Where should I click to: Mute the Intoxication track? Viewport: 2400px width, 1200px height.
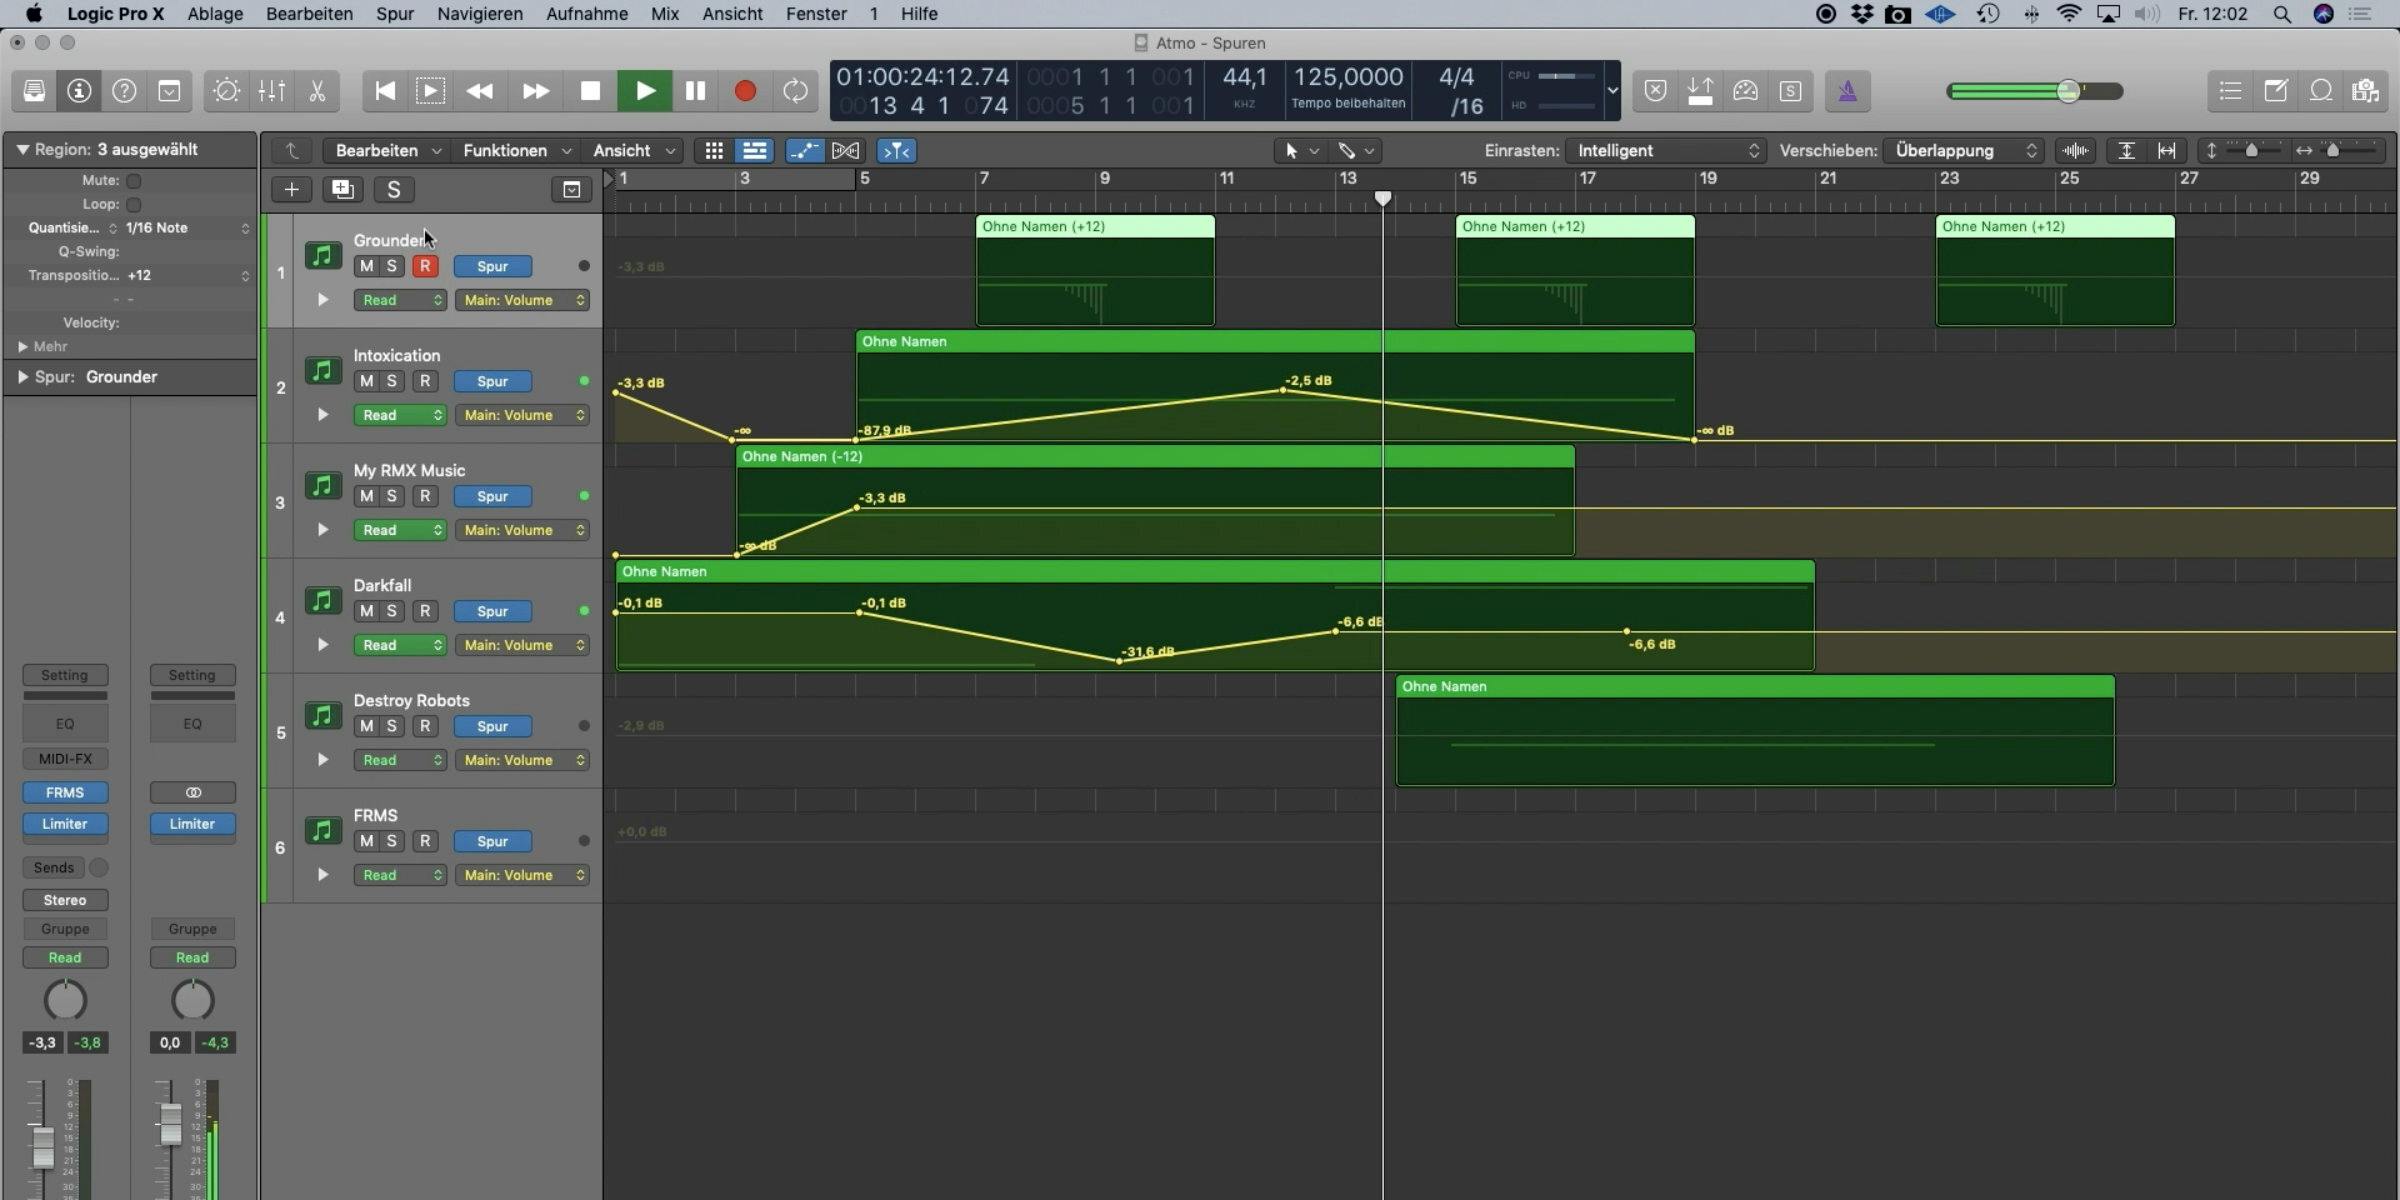[366, 381]
